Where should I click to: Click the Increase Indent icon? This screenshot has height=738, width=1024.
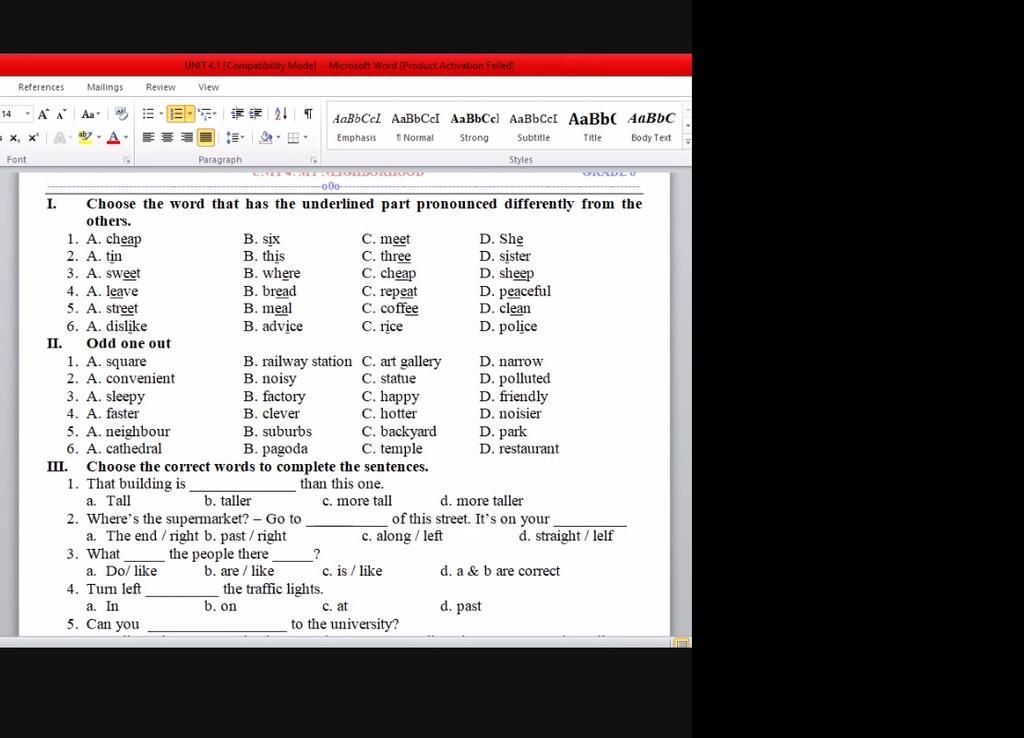(255, 114)
